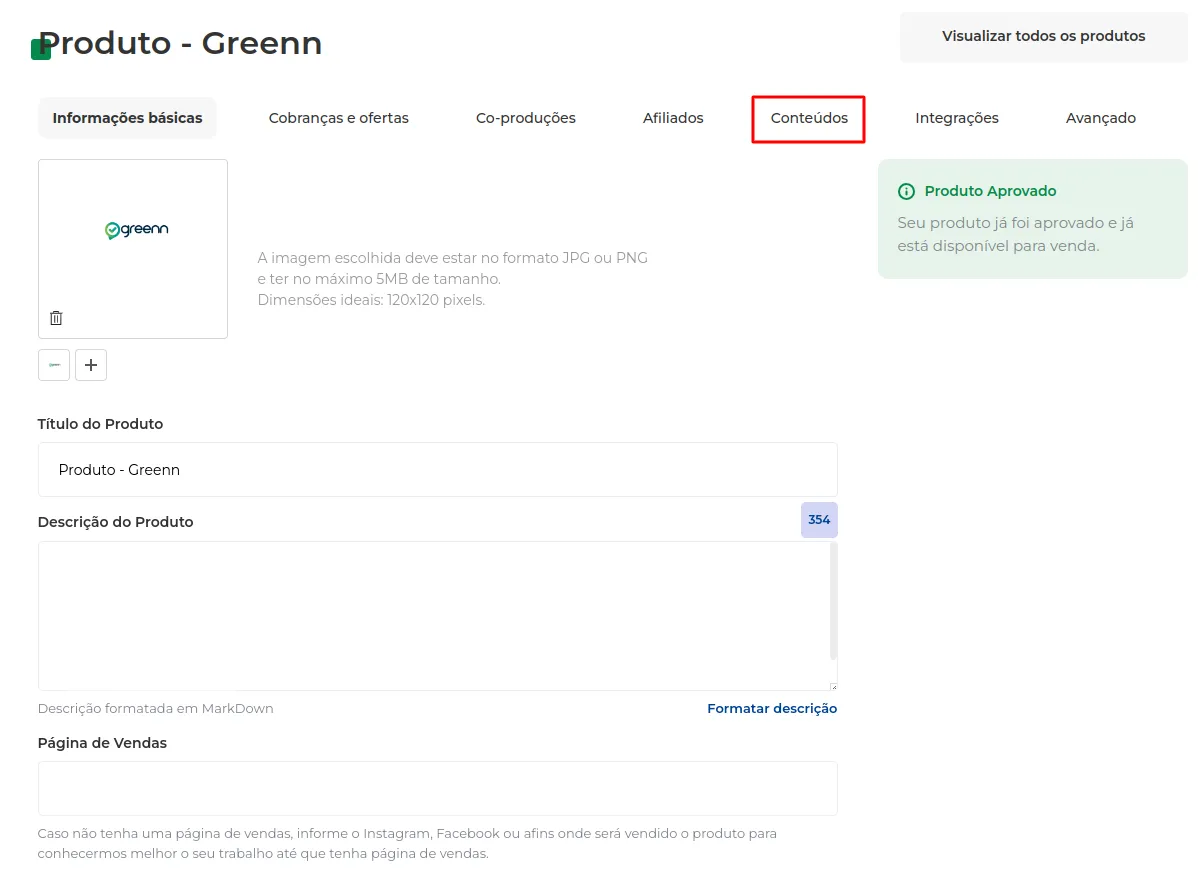Focus the Página de Vendas field

coord(438,788)
